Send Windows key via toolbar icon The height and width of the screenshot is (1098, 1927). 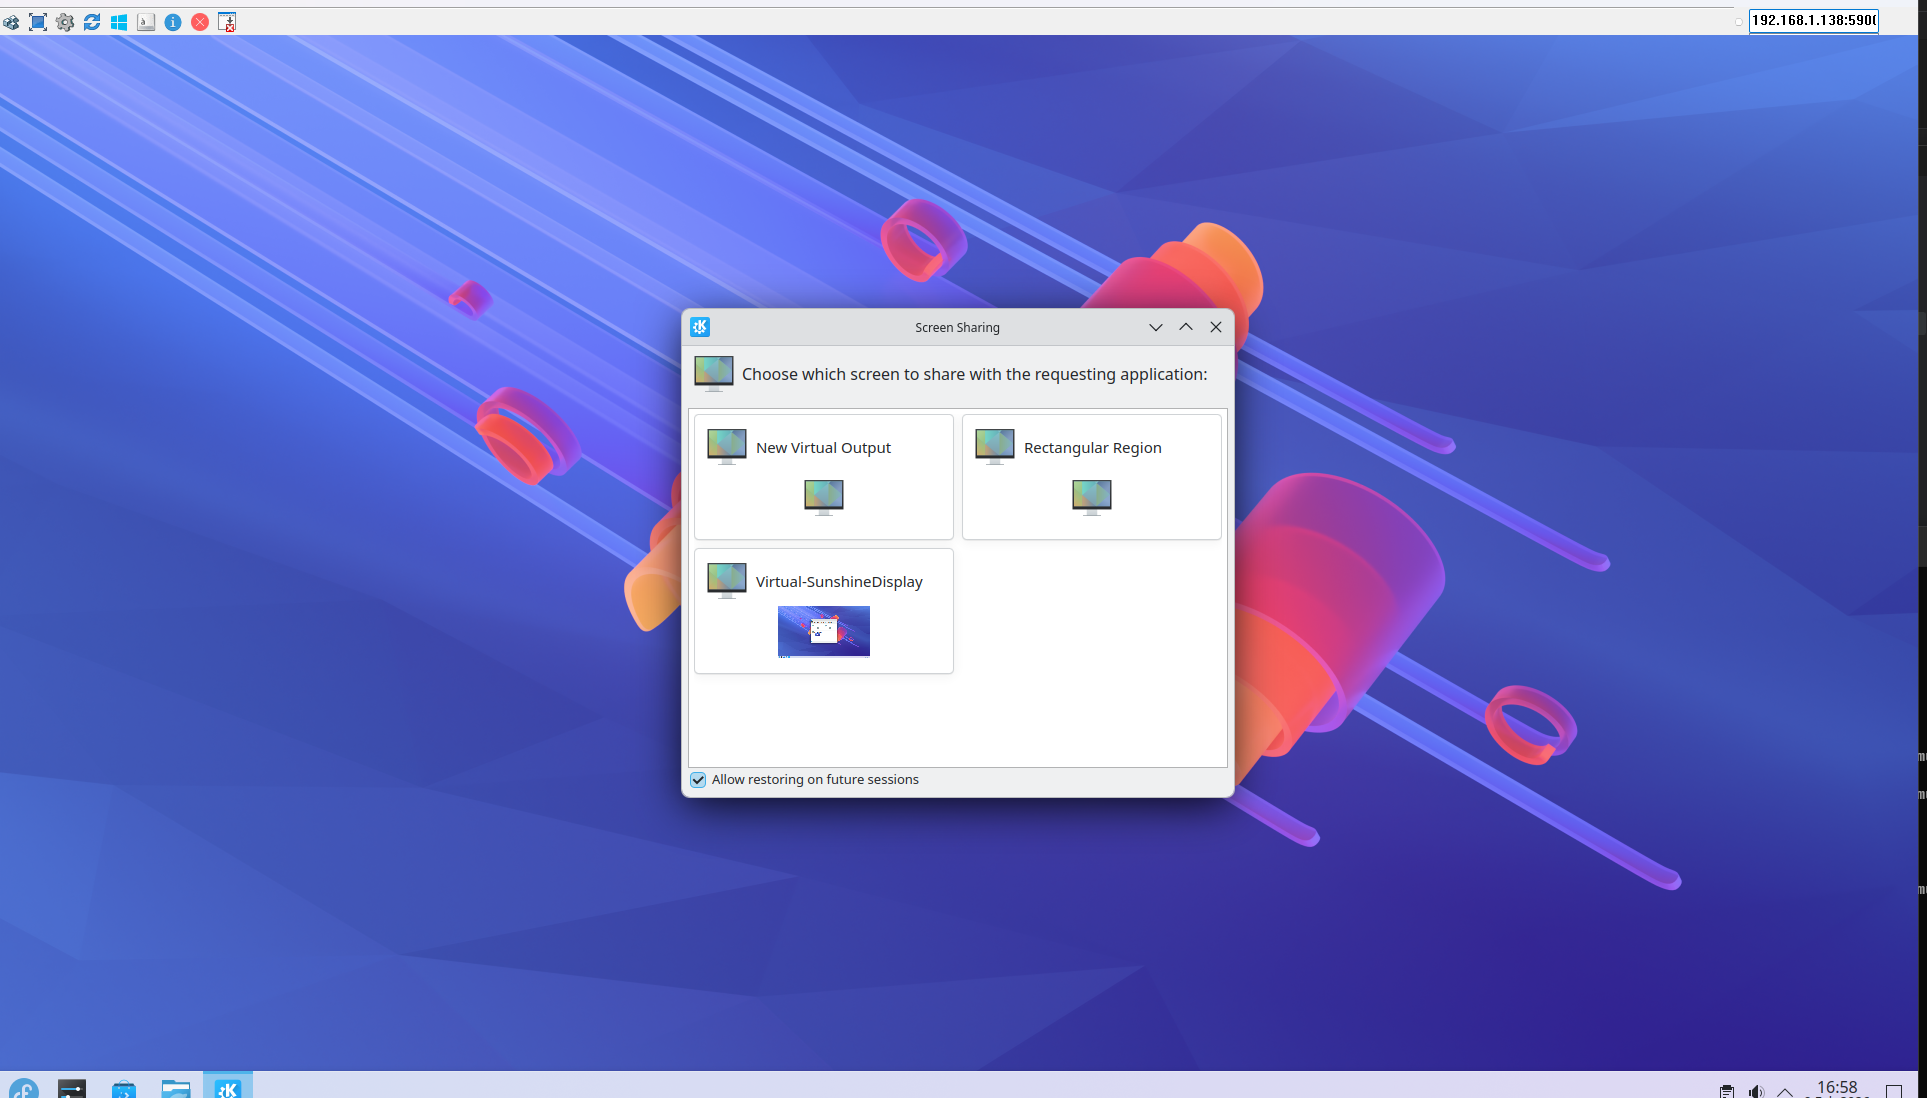(119, 22)
